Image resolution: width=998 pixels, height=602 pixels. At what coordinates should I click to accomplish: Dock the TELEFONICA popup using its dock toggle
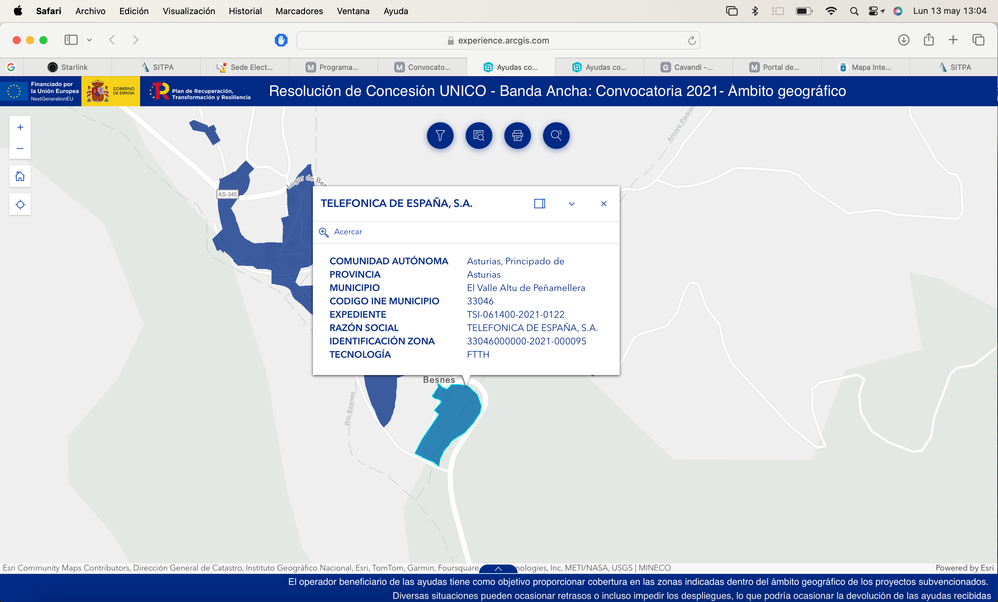539,203
